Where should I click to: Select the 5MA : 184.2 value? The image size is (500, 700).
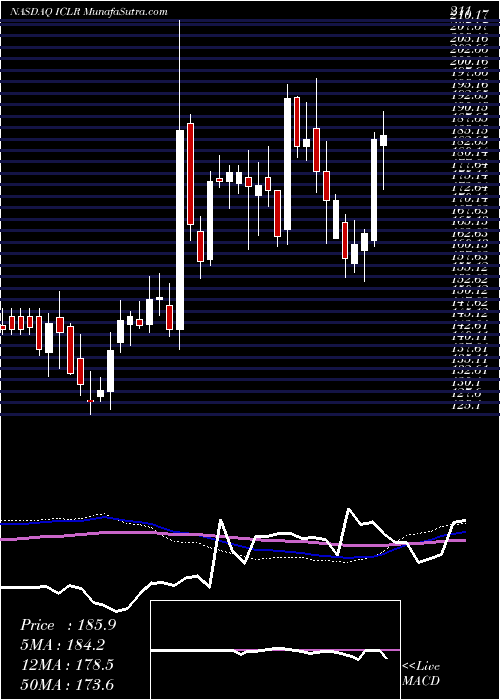click(x=65, y=645)
